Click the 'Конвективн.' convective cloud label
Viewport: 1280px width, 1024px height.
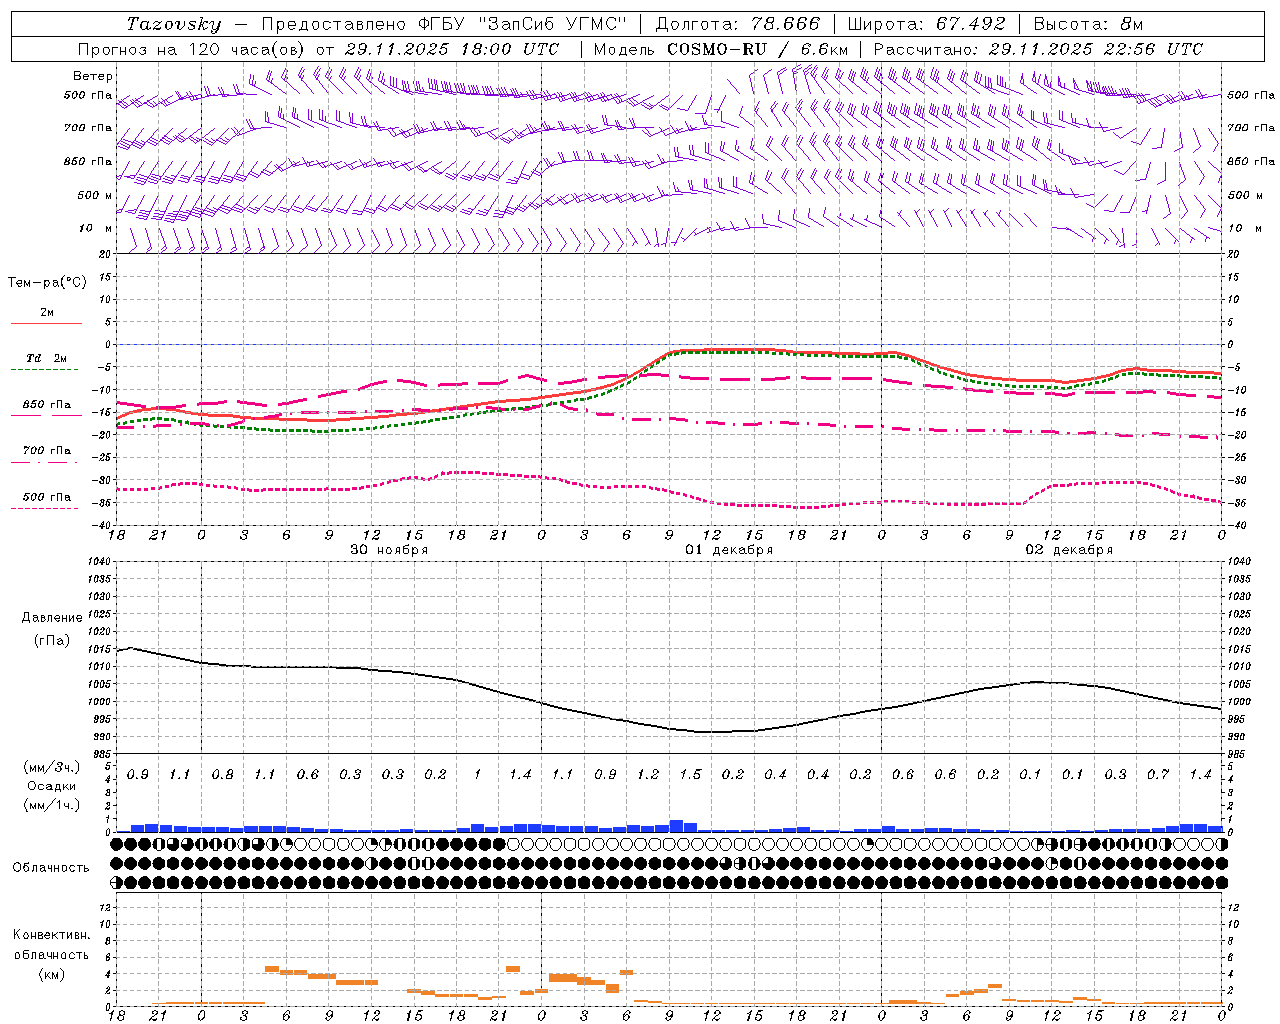point(51,935)
